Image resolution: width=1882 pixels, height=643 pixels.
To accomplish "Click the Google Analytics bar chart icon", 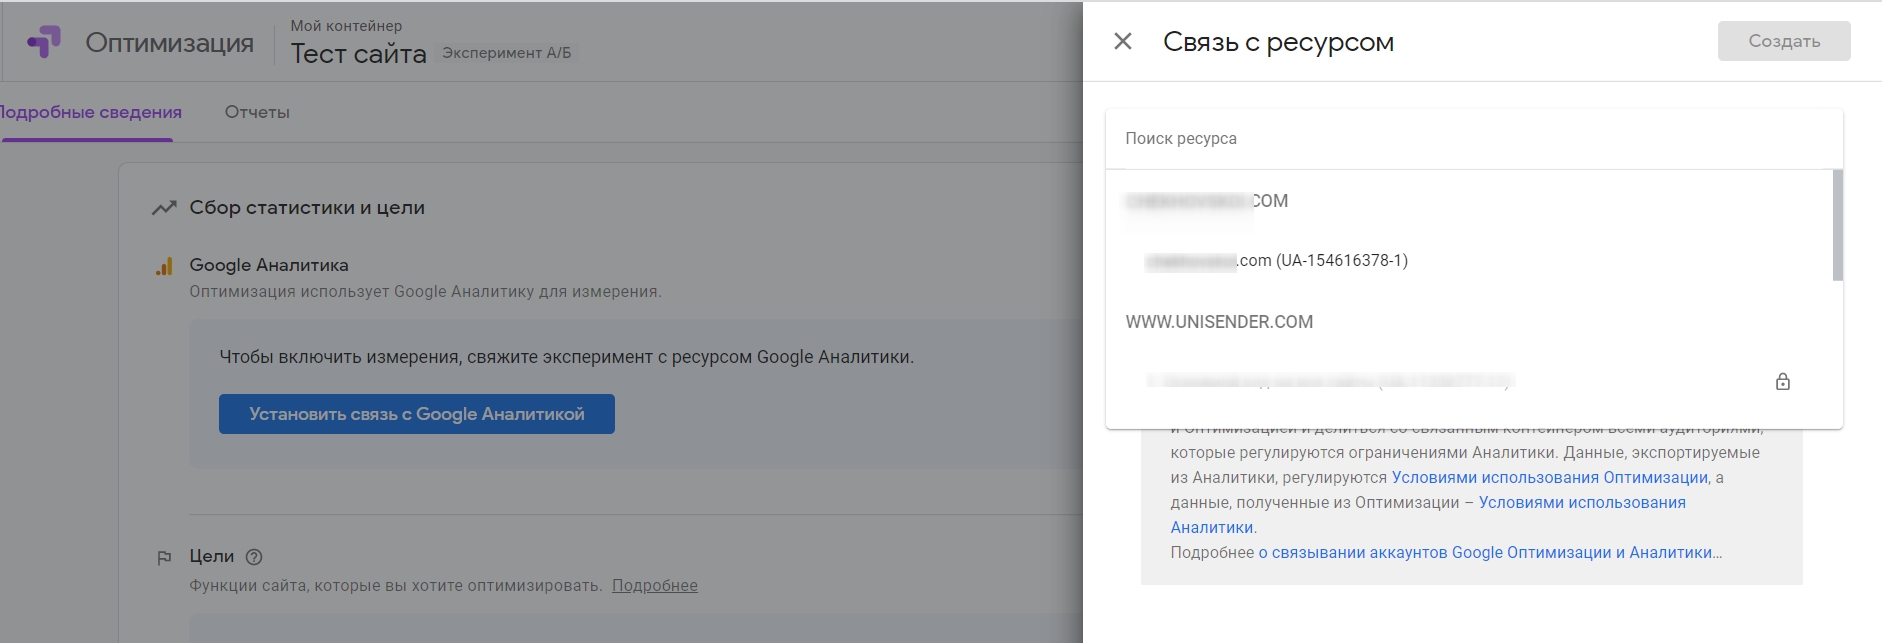I will tap(164, 266).
